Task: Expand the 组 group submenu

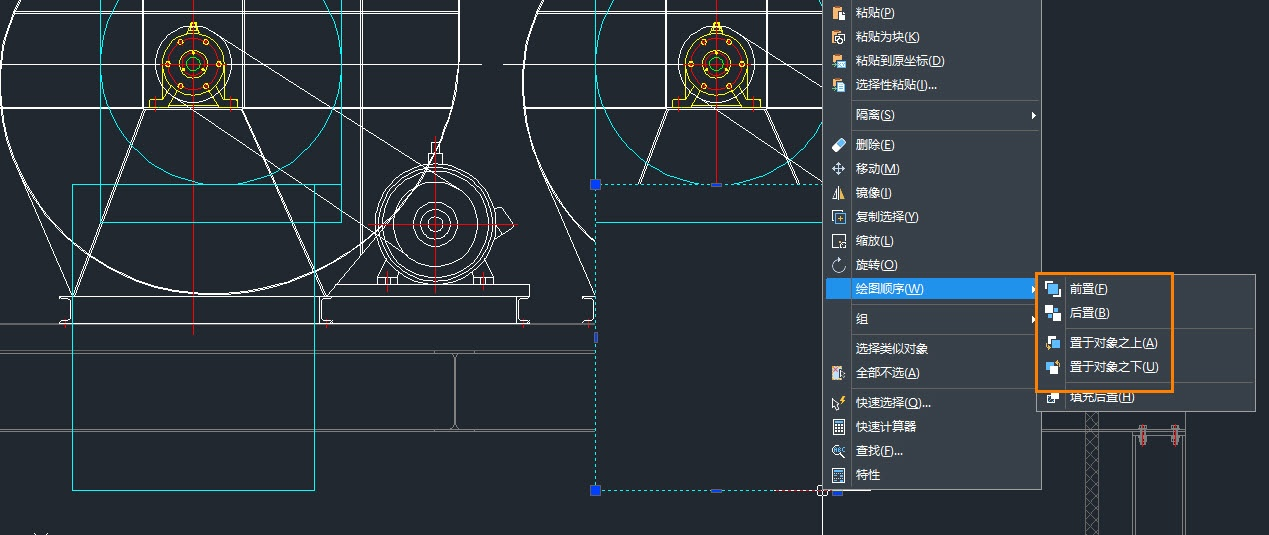Action: [x=931, y=319]
